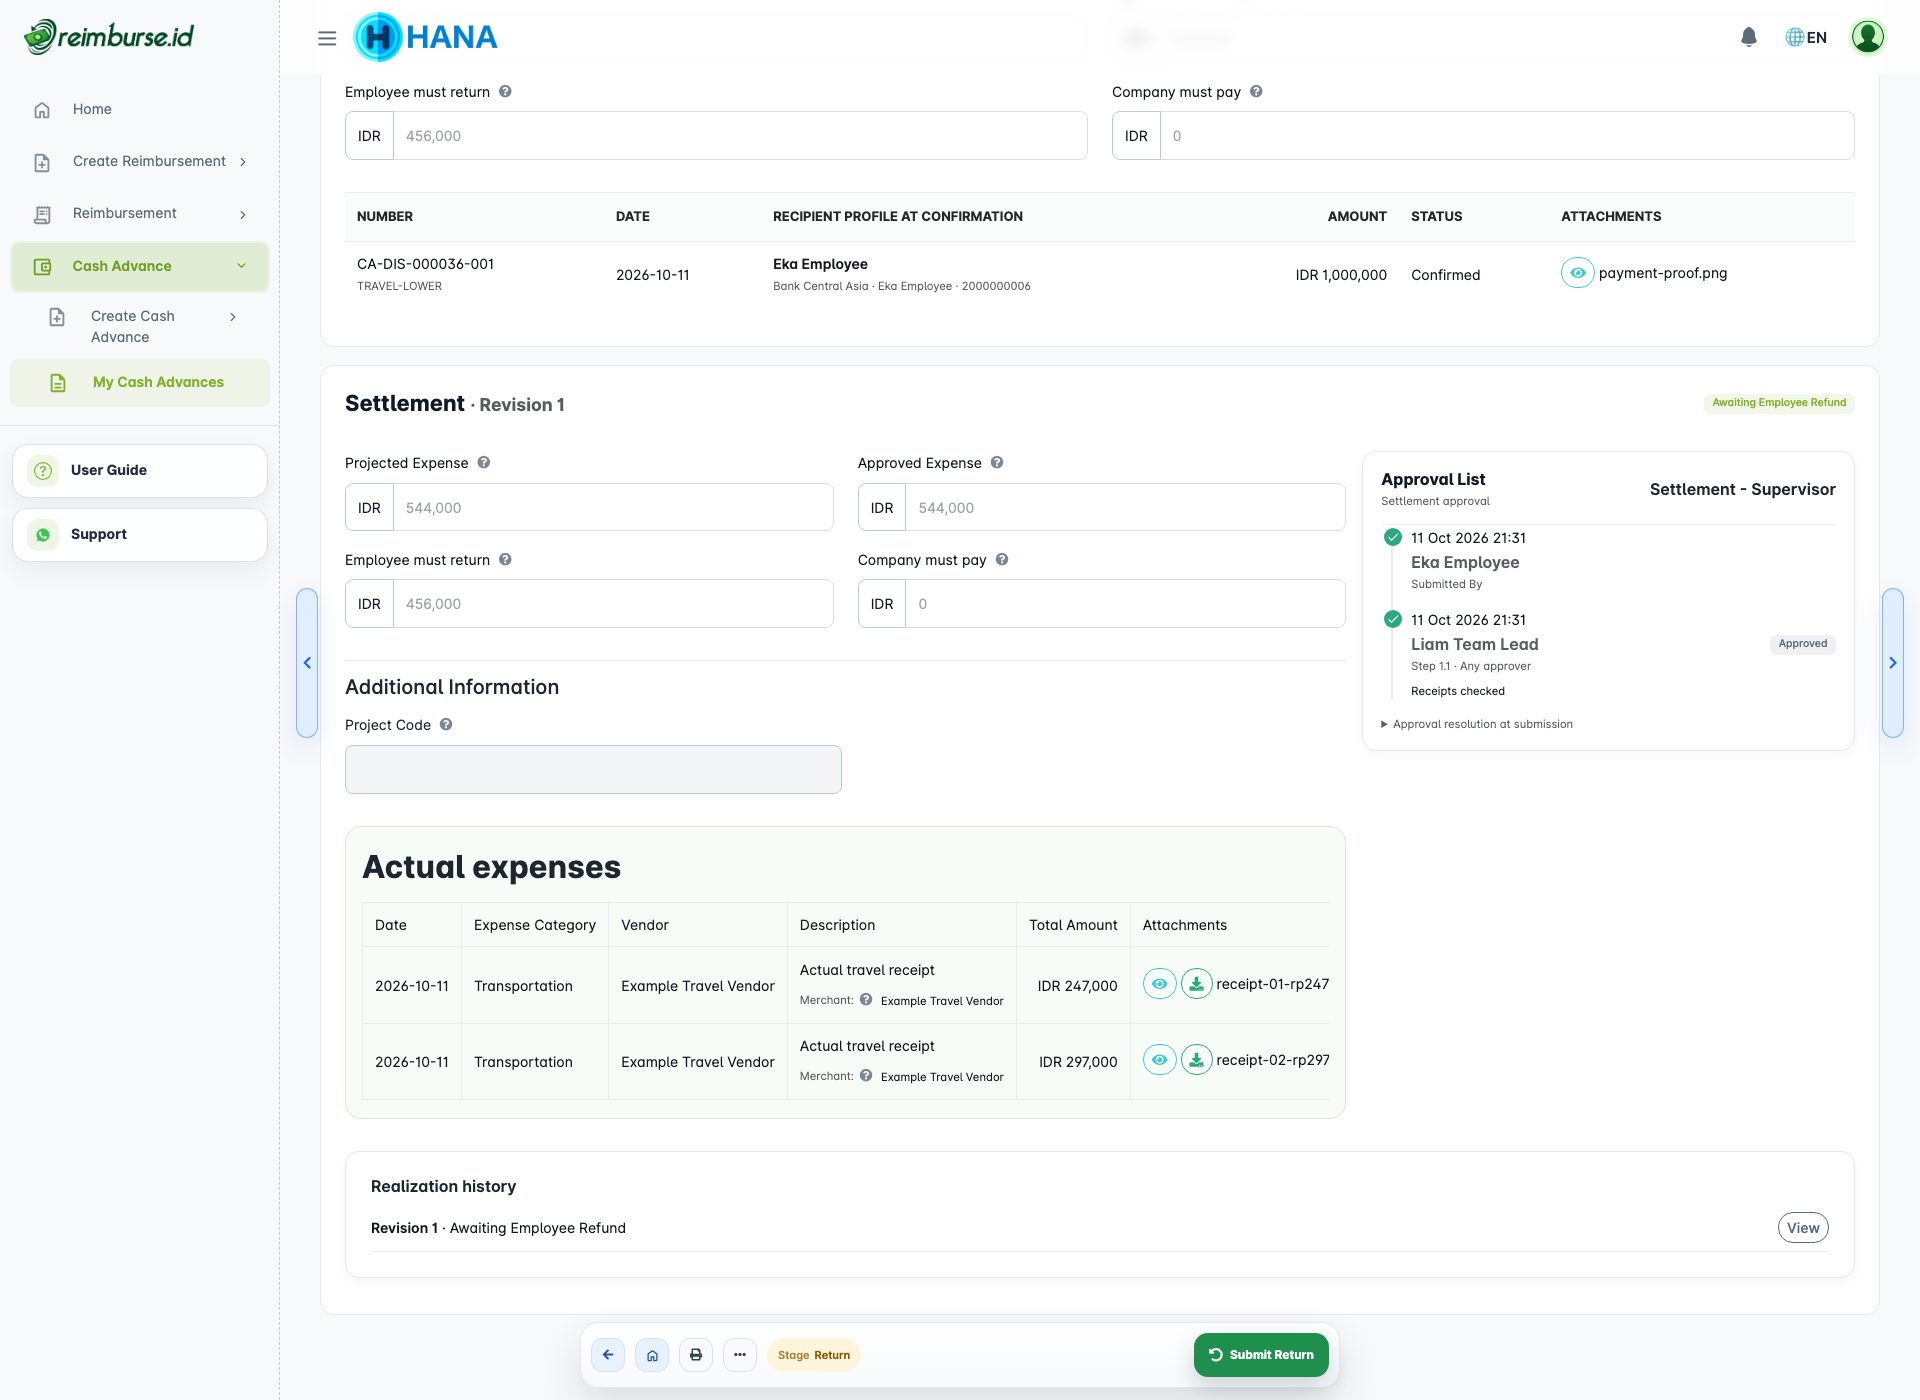Click the Submit Return button

(1261, 1355)
